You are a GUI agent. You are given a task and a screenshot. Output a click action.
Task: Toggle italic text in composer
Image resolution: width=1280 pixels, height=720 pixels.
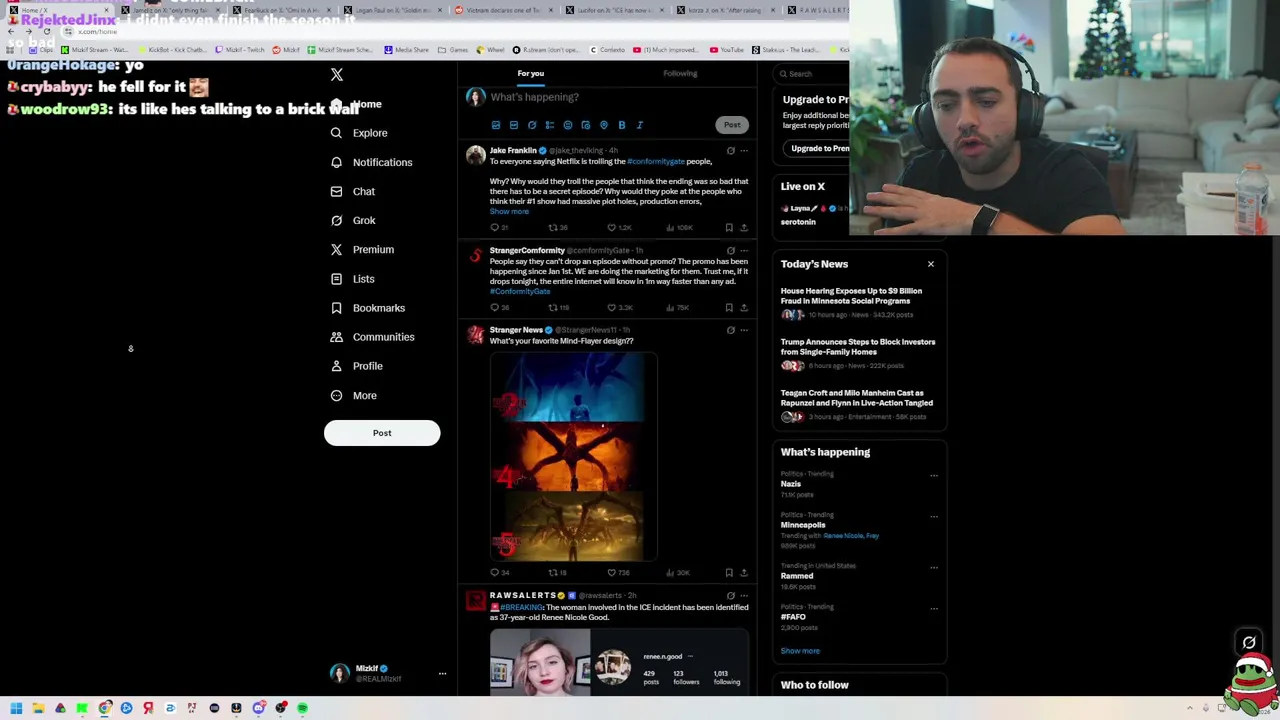coord(640,125)
